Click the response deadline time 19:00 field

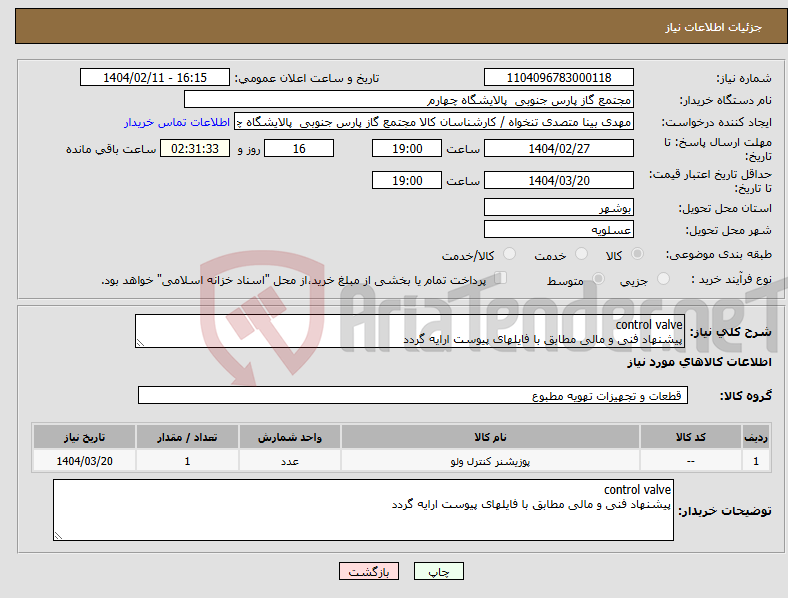click(x=407, y=148)
